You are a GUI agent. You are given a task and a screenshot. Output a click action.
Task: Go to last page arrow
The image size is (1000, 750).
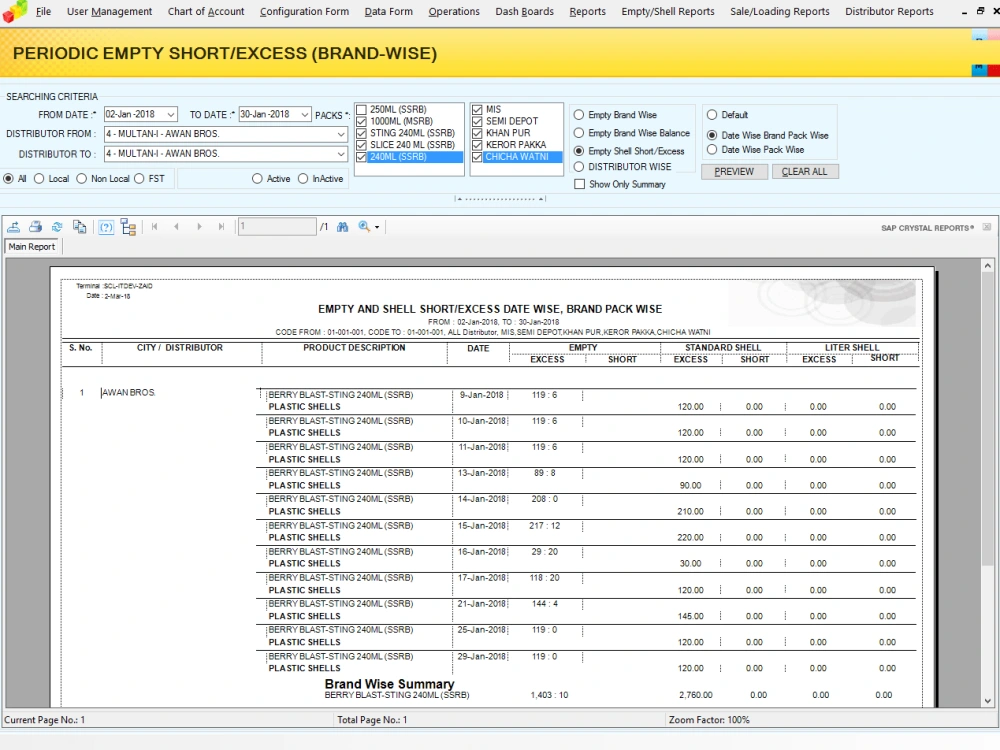coord(221,226)
